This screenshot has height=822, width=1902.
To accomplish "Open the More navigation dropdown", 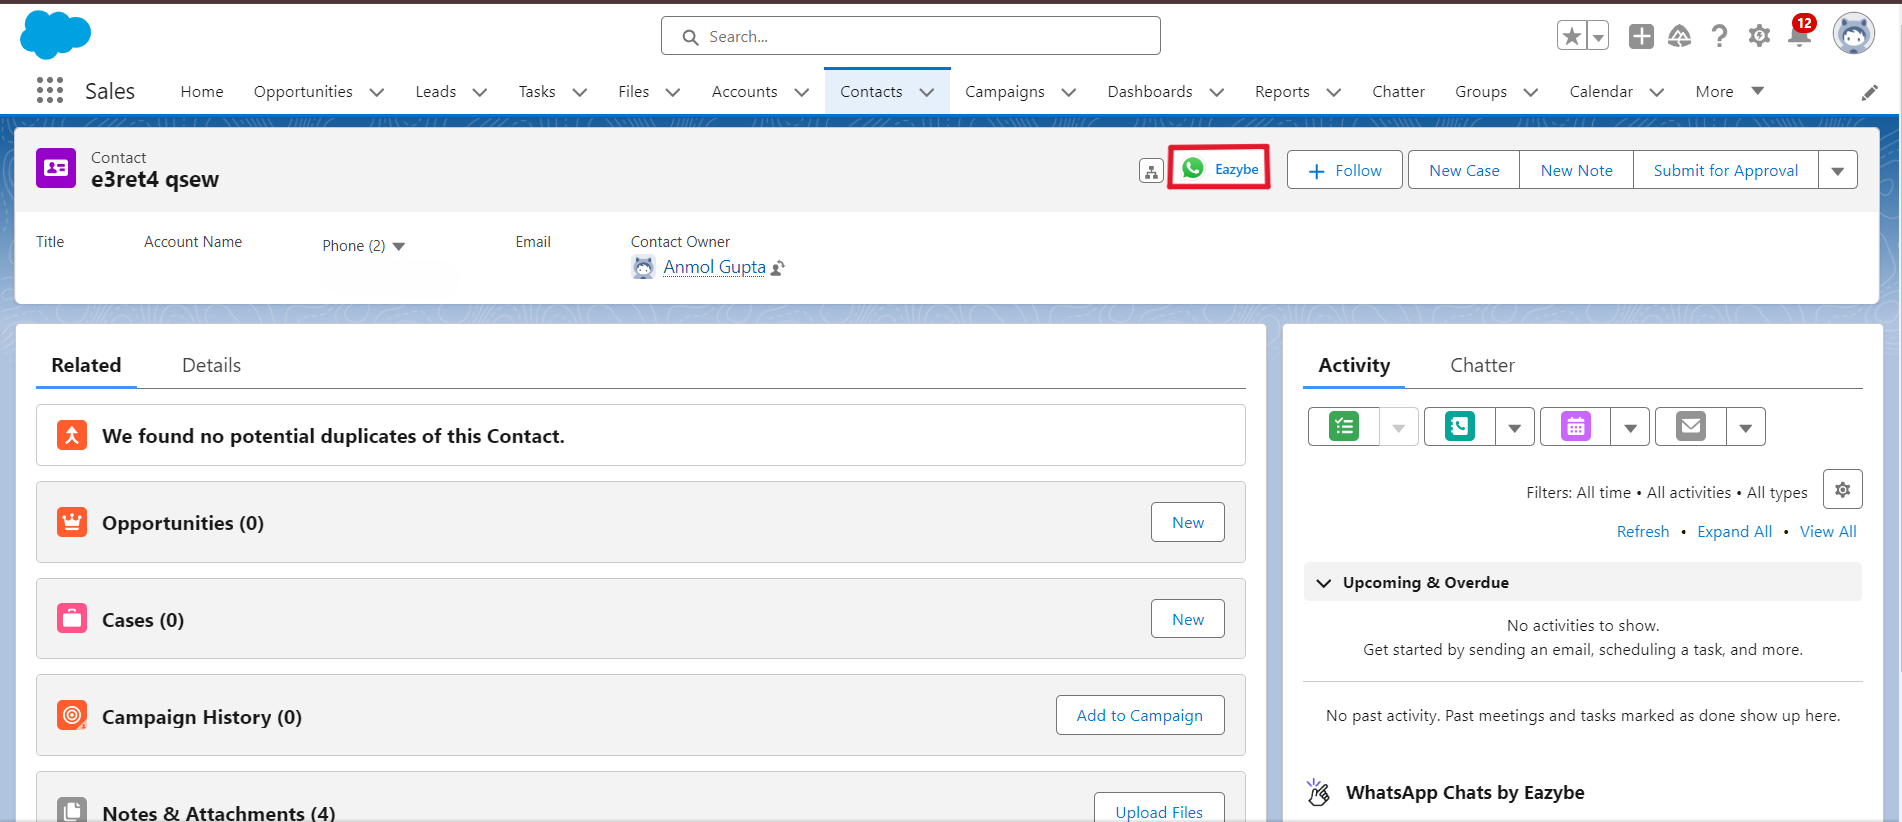I will point(1729,91).
